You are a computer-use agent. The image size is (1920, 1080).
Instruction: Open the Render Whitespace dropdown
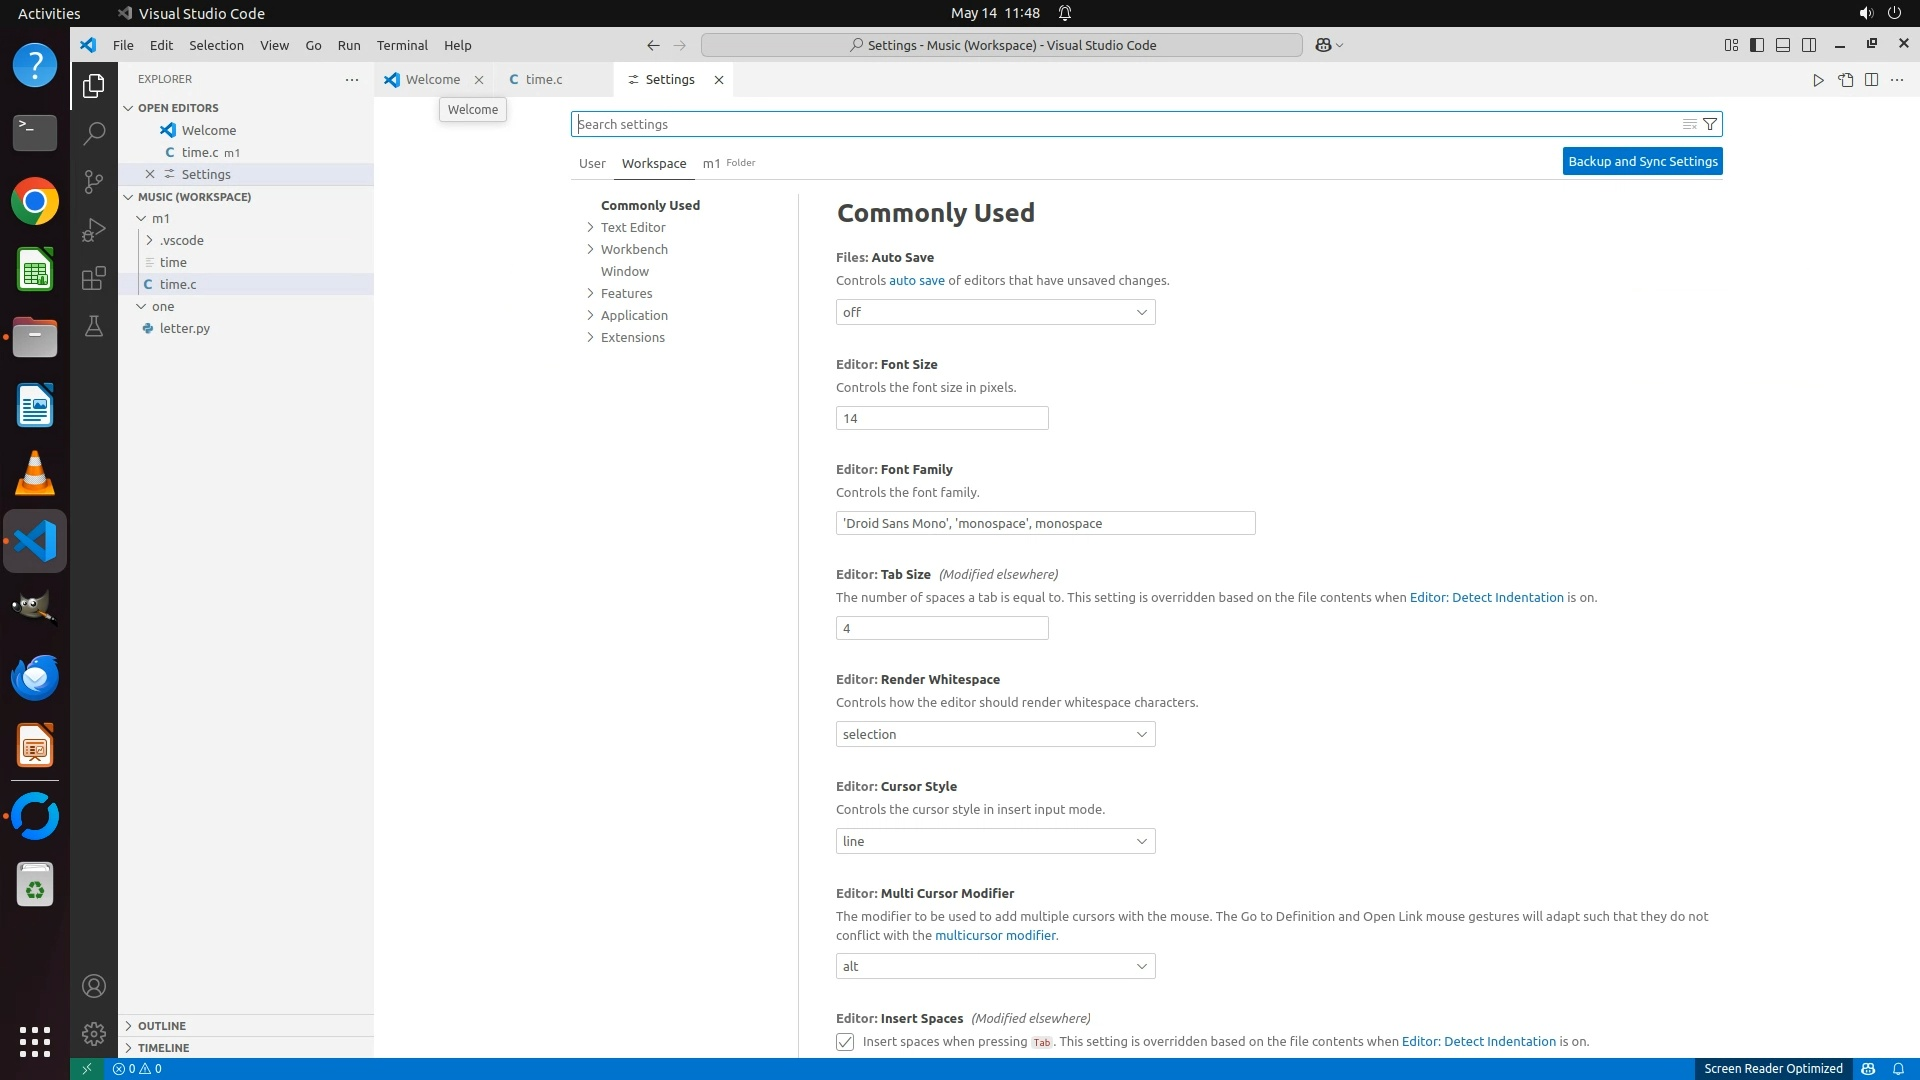995,734
